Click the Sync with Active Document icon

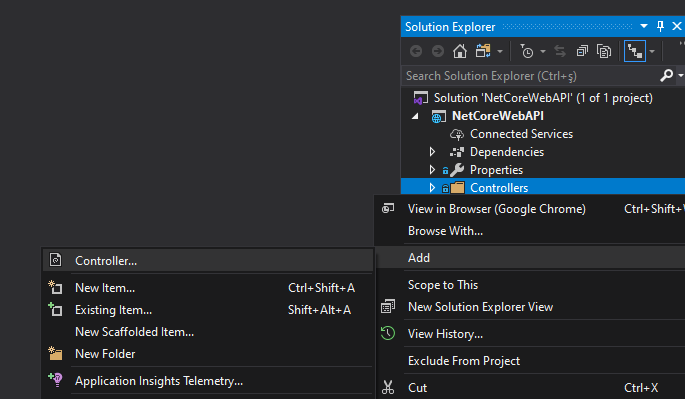[x=560, y=52]
